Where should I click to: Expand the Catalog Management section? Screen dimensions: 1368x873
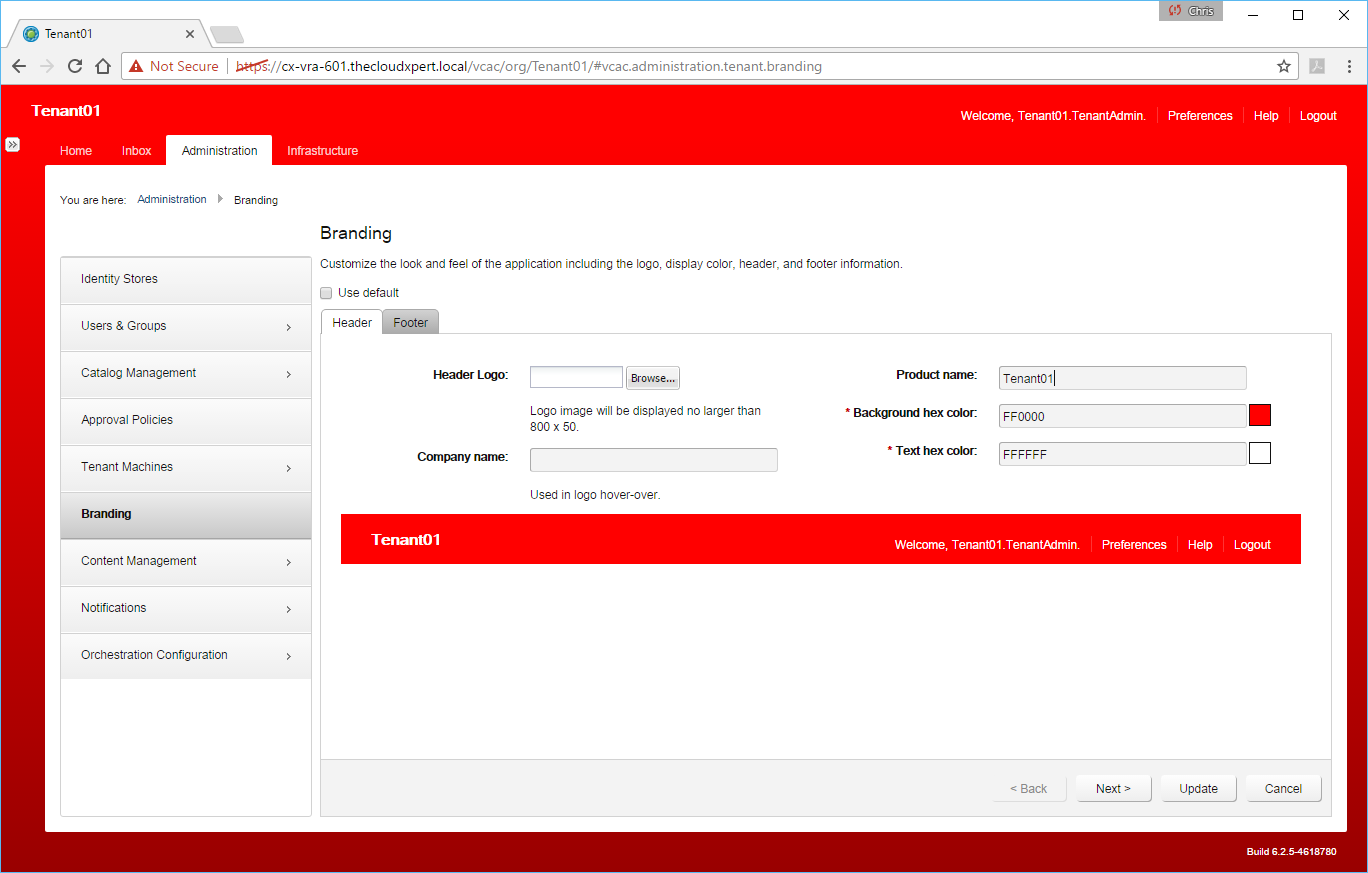click(x=185, y=373)
